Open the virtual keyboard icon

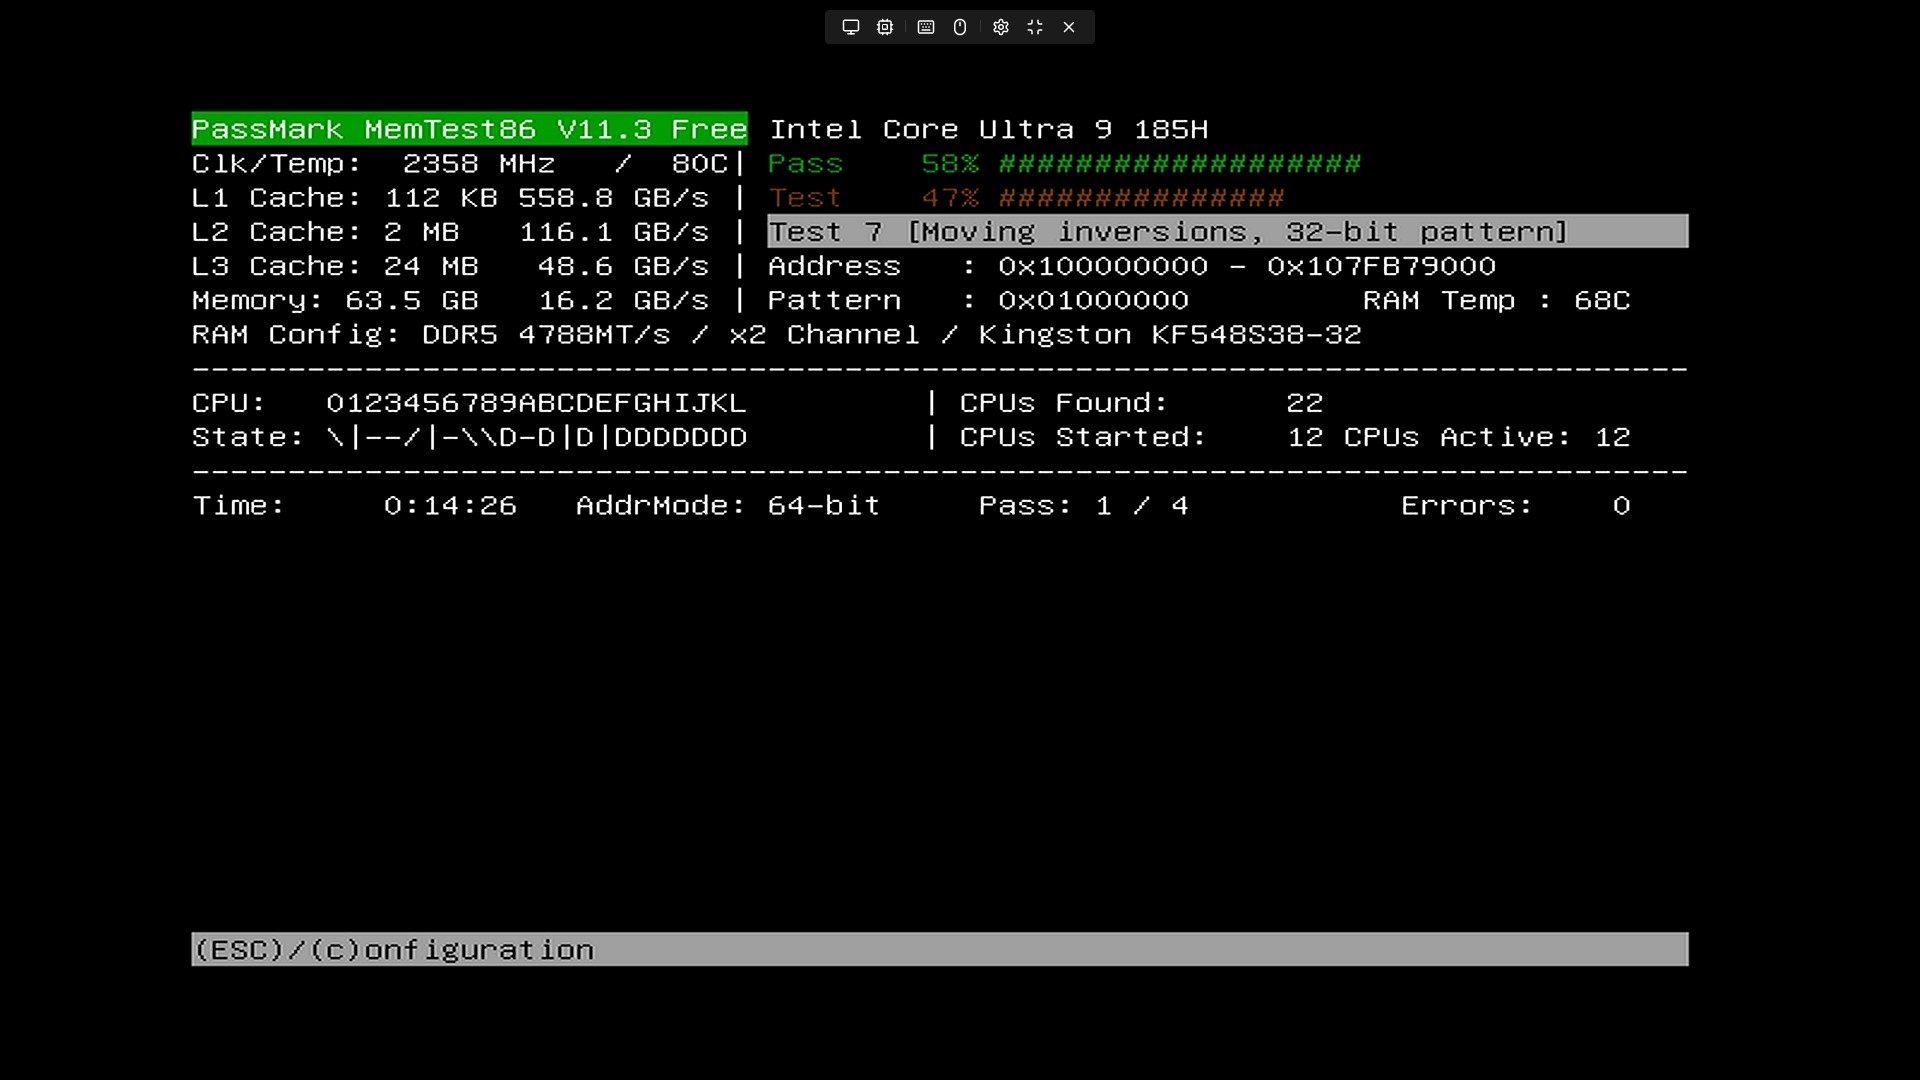926,27
